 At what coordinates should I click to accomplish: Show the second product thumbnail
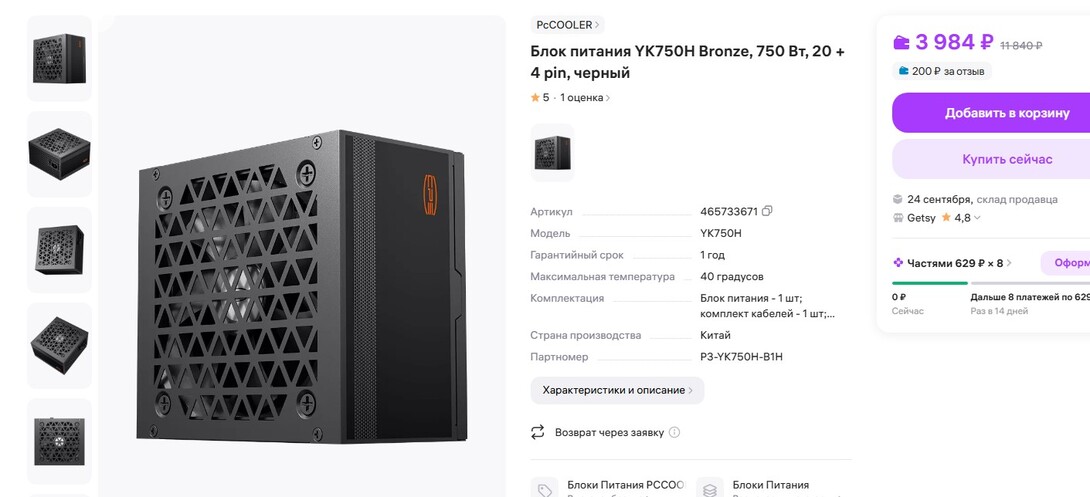(x=60, y=154)
